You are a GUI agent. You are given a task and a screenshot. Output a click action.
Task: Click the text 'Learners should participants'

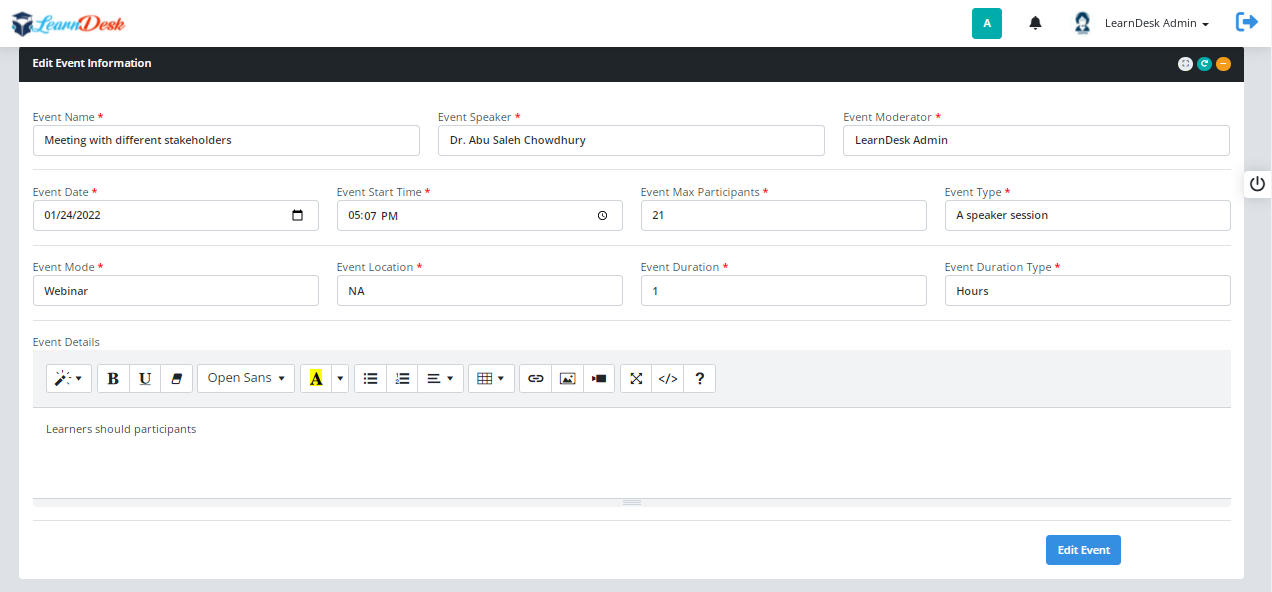tap(121, 429)
